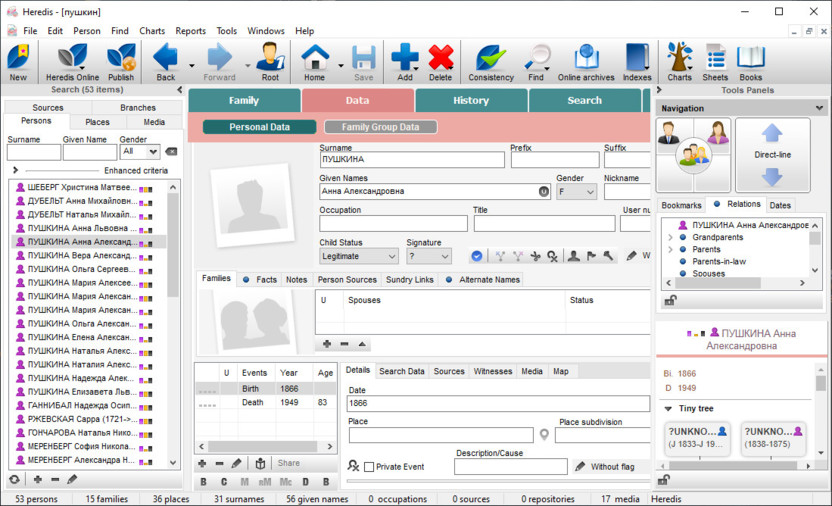Image resolution: width=832 pixels, height=506 pixels.
Task: Open the Books tool
Action: 750,62
